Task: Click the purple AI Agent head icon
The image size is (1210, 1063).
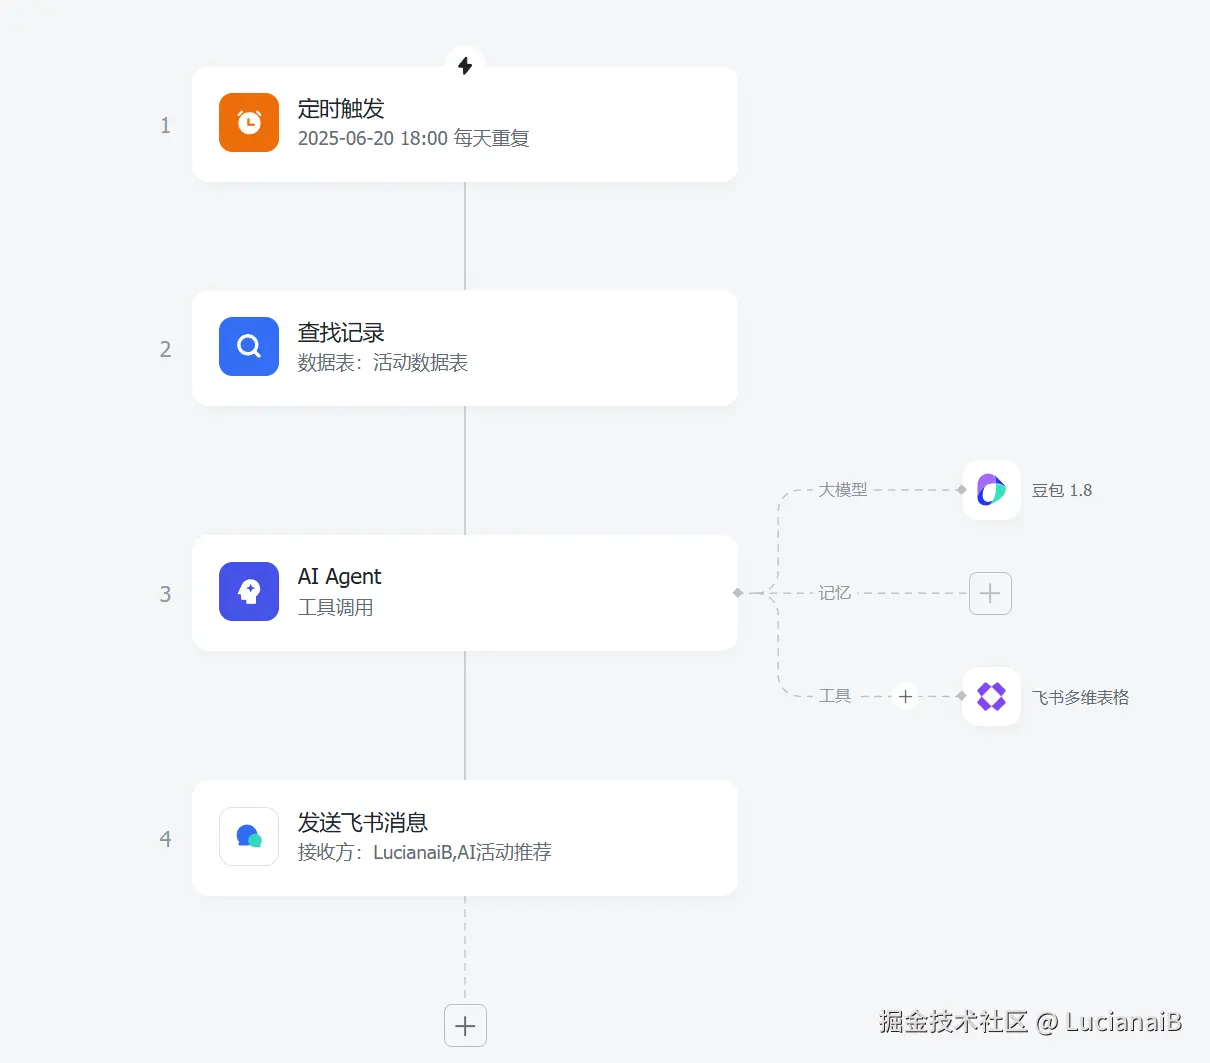Action: pos(249,591)
